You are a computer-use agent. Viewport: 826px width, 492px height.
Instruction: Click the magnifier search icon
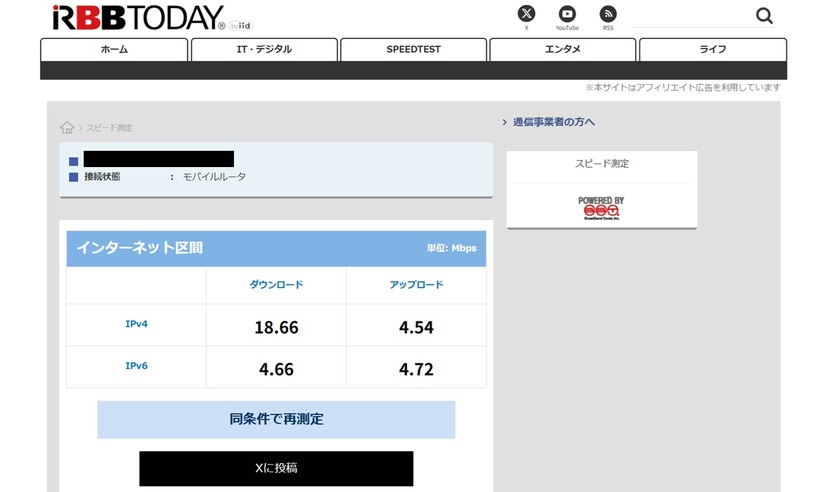764,16
